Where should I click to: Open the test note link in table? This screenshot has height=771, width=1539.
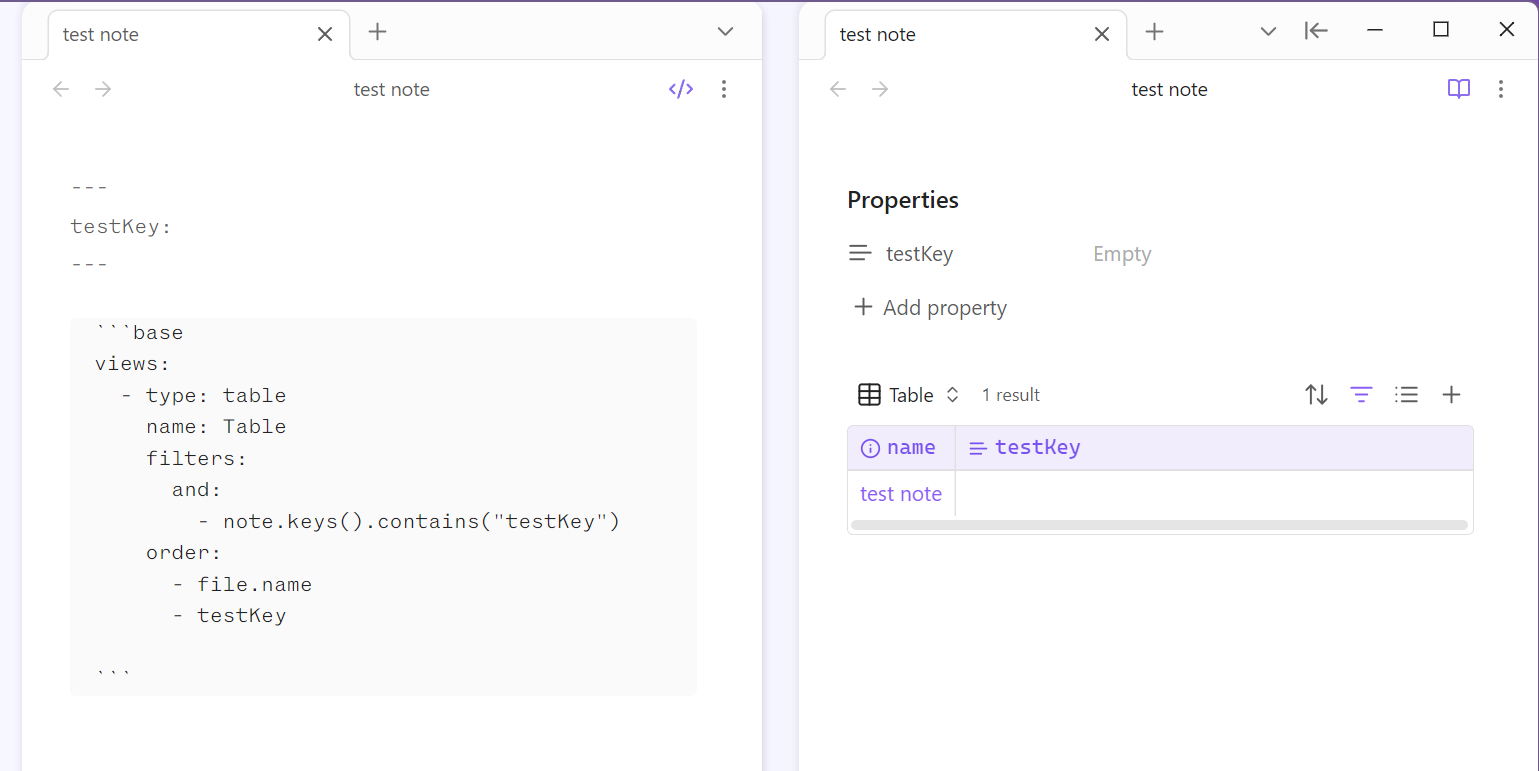pyautogui.click(x=901, y=494)
